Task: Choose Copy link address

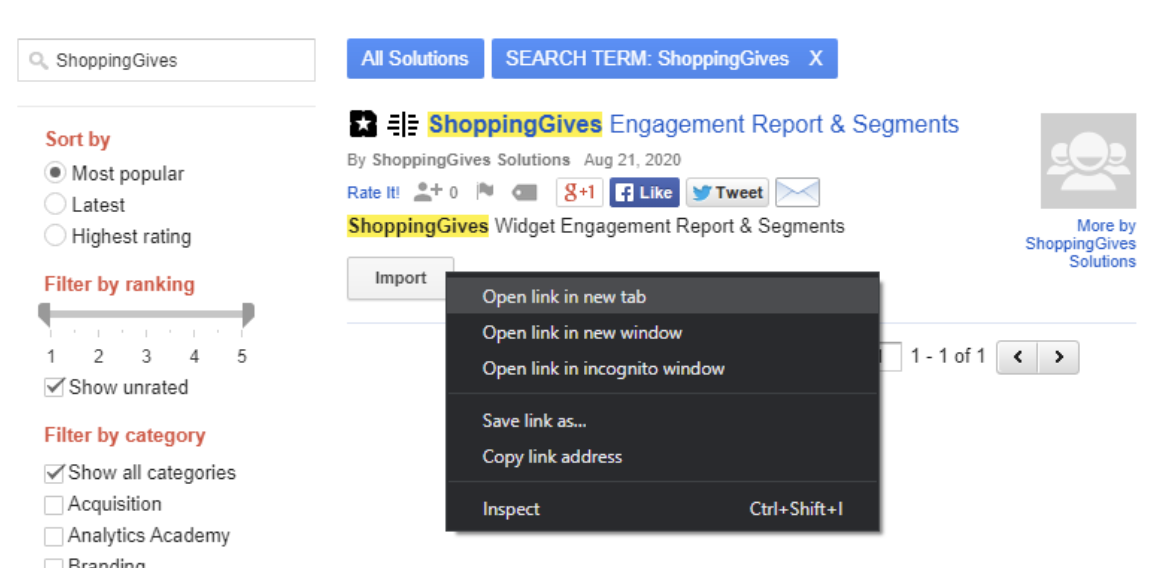Action: point(662,457)
